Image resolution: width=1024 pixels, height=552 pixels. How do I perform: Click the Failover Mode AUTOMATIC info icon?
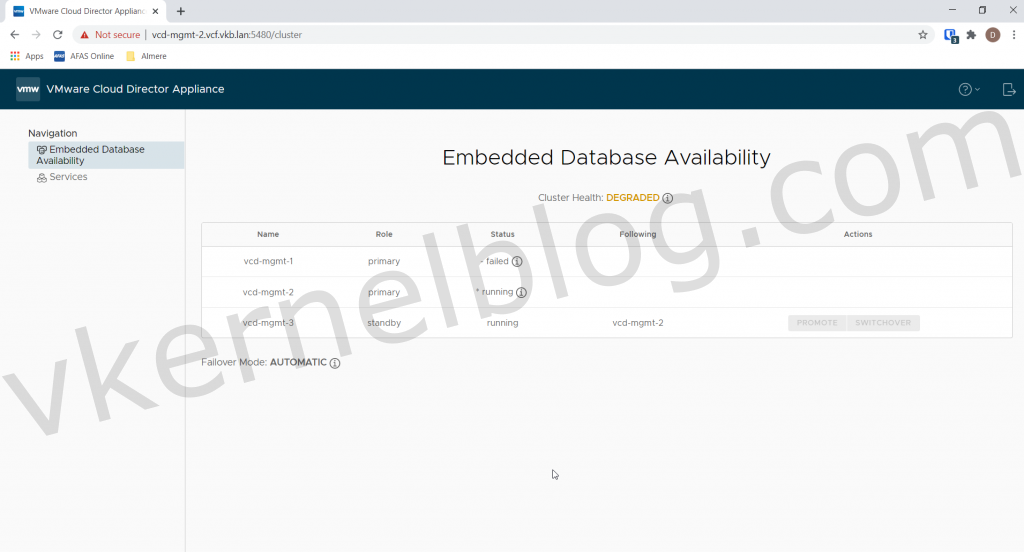tap(335, 363)
